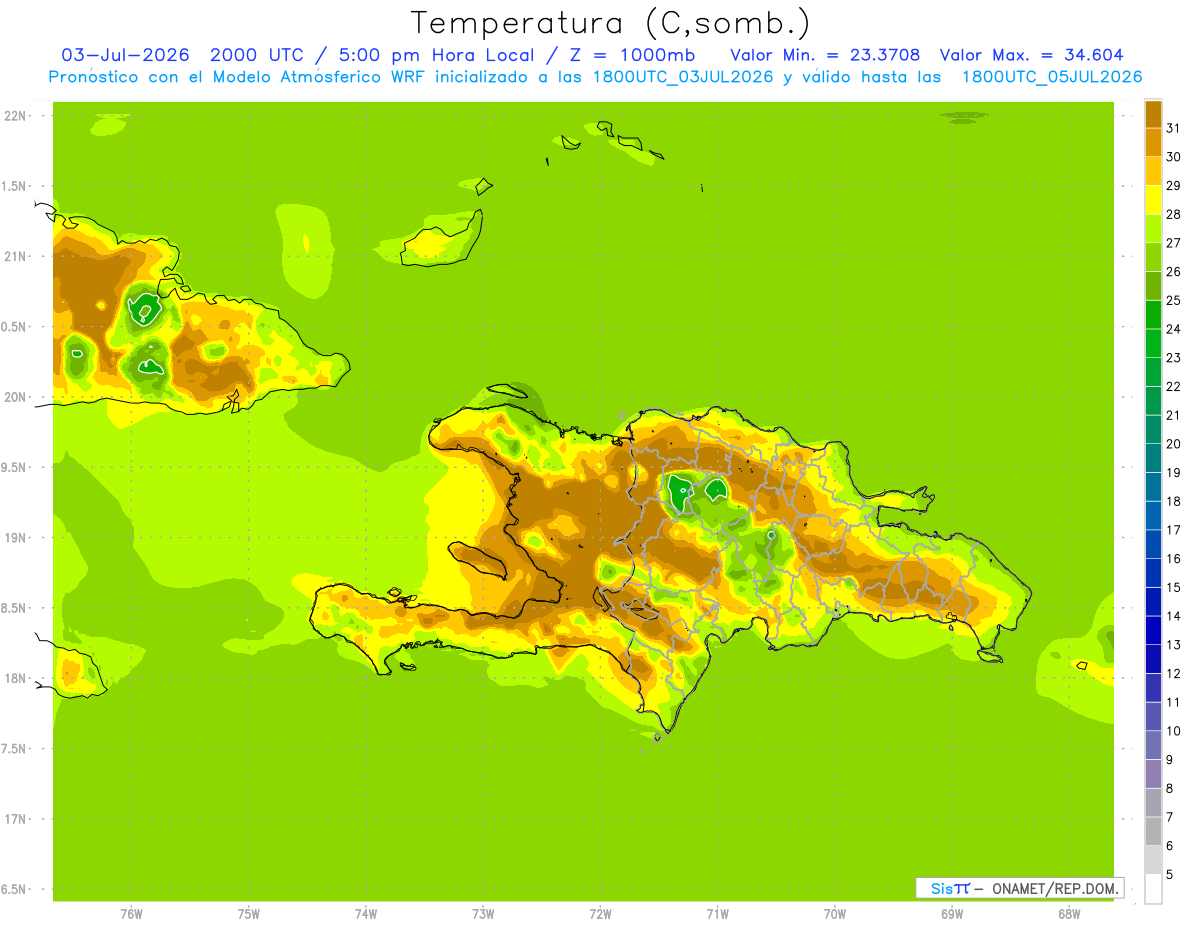Click the color bar label "25"
The height and width of the screenshot is (927, 1200).
pyautogui.click(x=1174, y=300)
